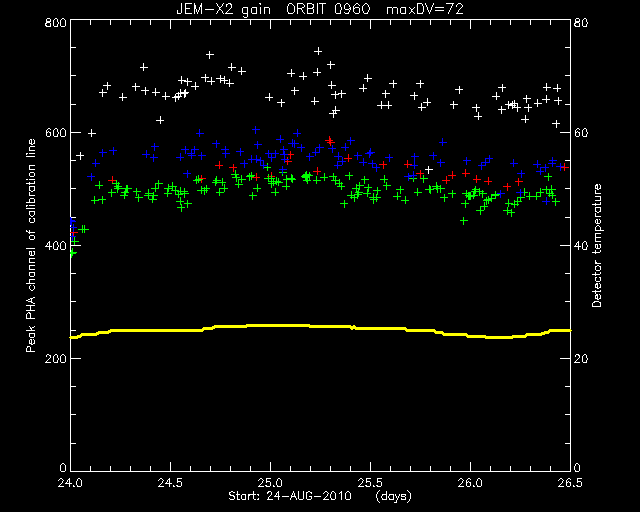Click the 26.5 label on the time axis
The width and height of the screenshot is (640, 512).
570,483
